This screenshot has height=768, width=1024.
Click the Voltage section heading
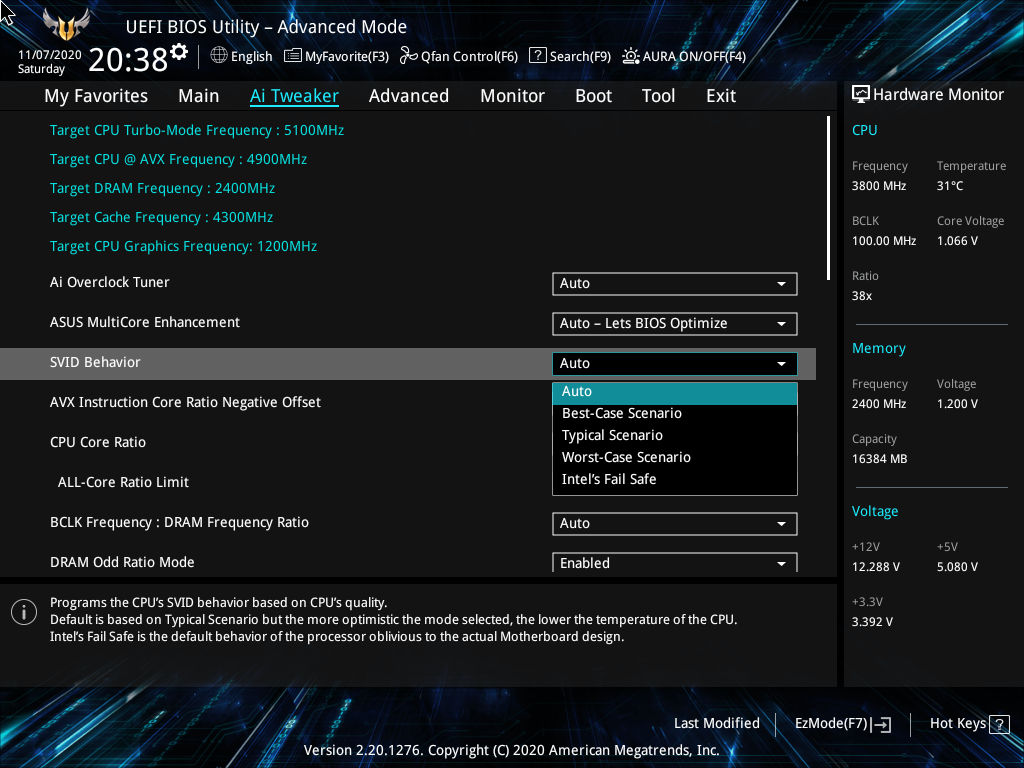pyautogui.click(x=874, y=511)
